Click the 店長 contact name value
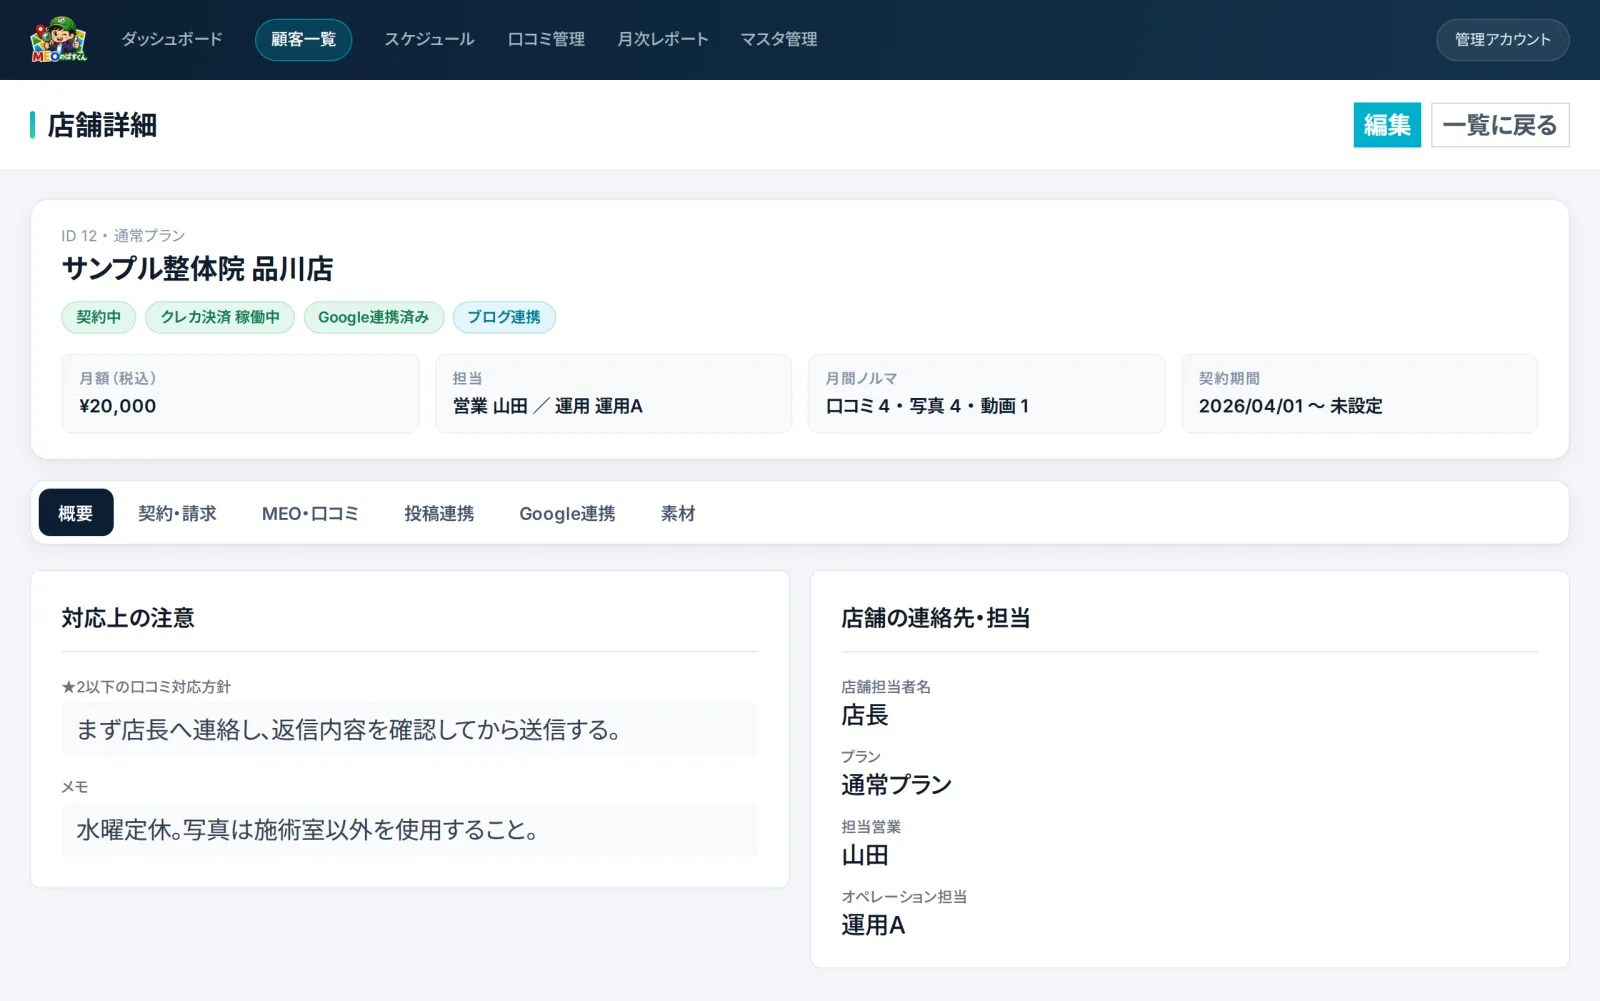 [865, 715]
